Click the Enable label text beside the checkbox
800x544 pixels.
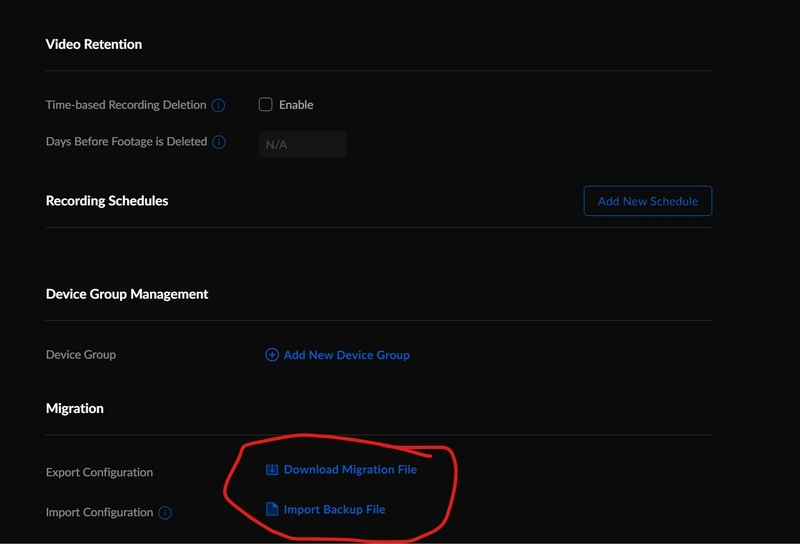click(x=296, y=105)
